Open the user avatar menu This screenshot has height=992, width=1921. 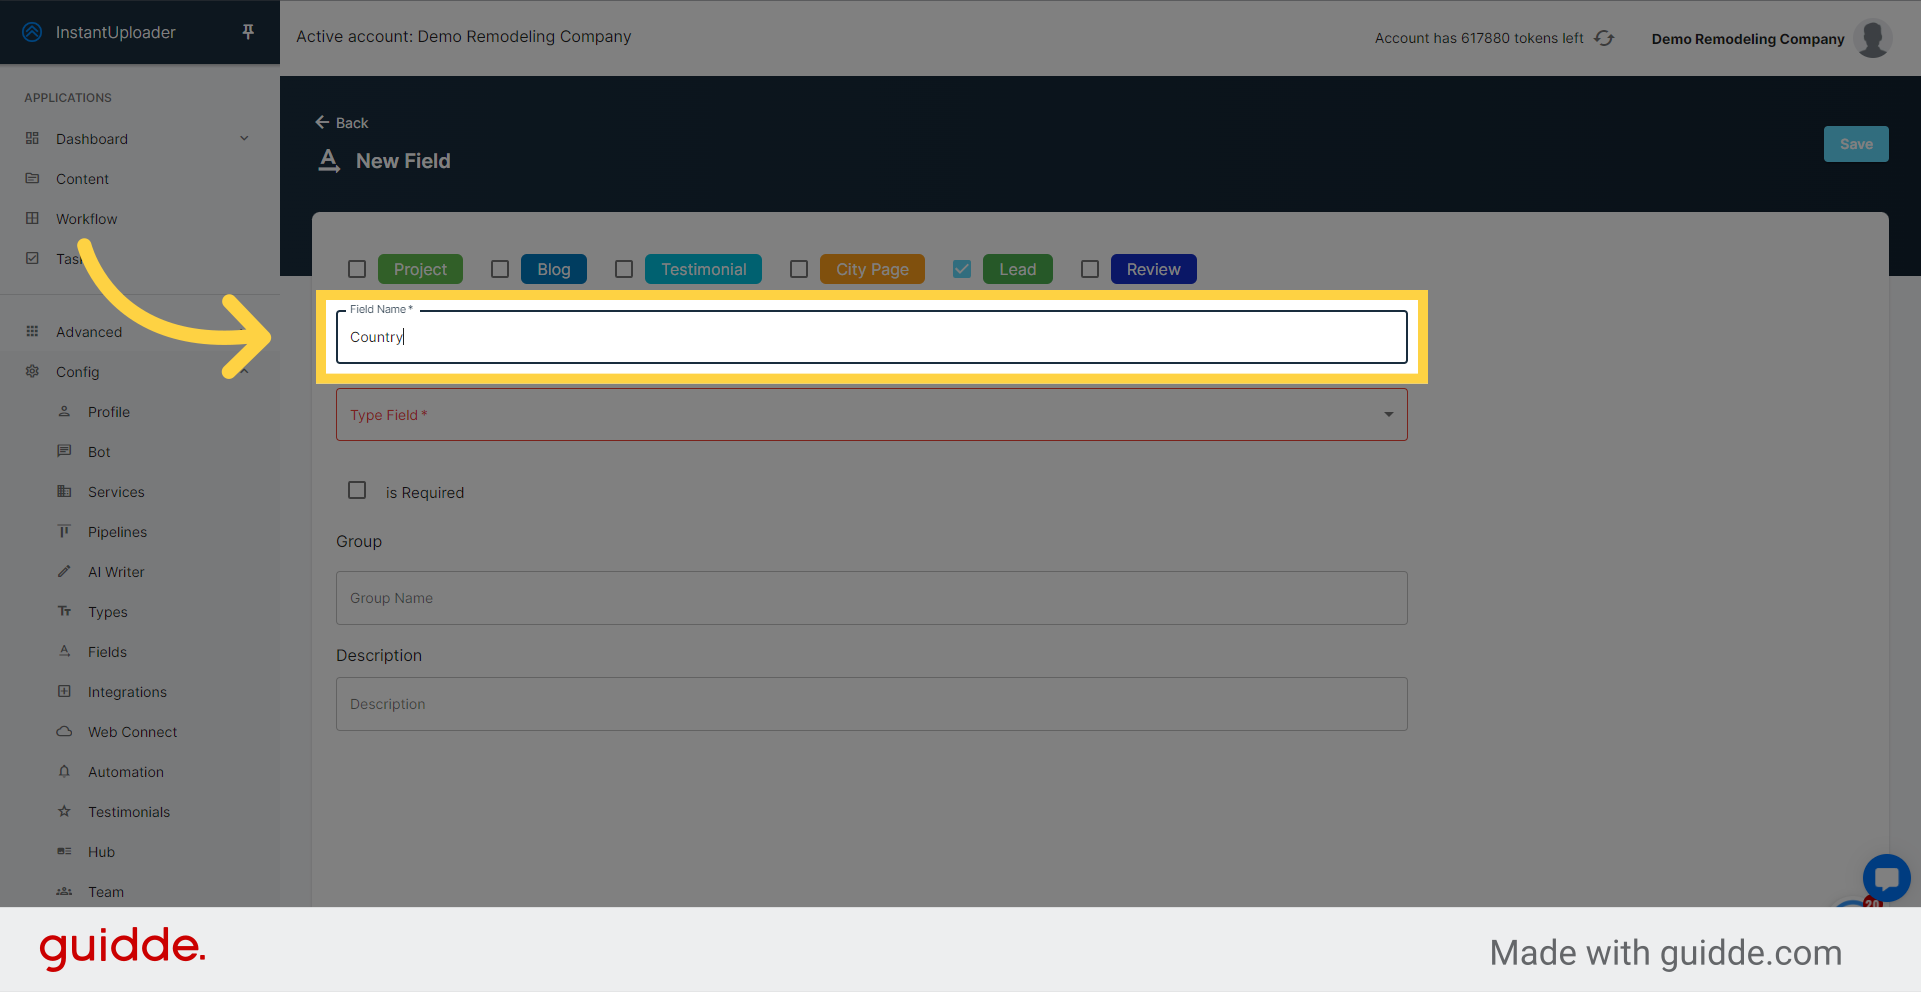pyautogui.click(x=1872, y=38)
